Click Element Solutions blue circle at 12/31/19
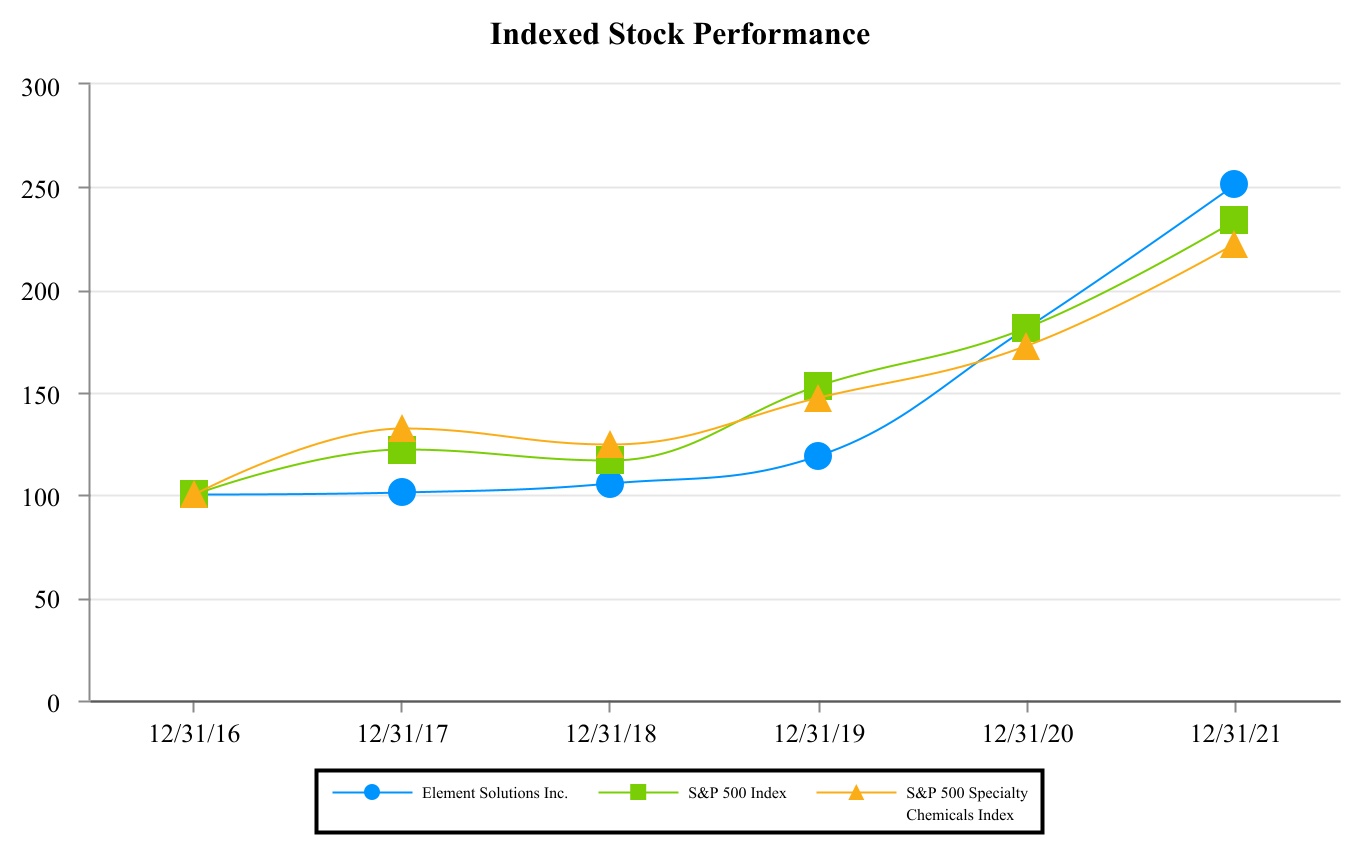Screen dimensions: 1360x852 point(817,456)
